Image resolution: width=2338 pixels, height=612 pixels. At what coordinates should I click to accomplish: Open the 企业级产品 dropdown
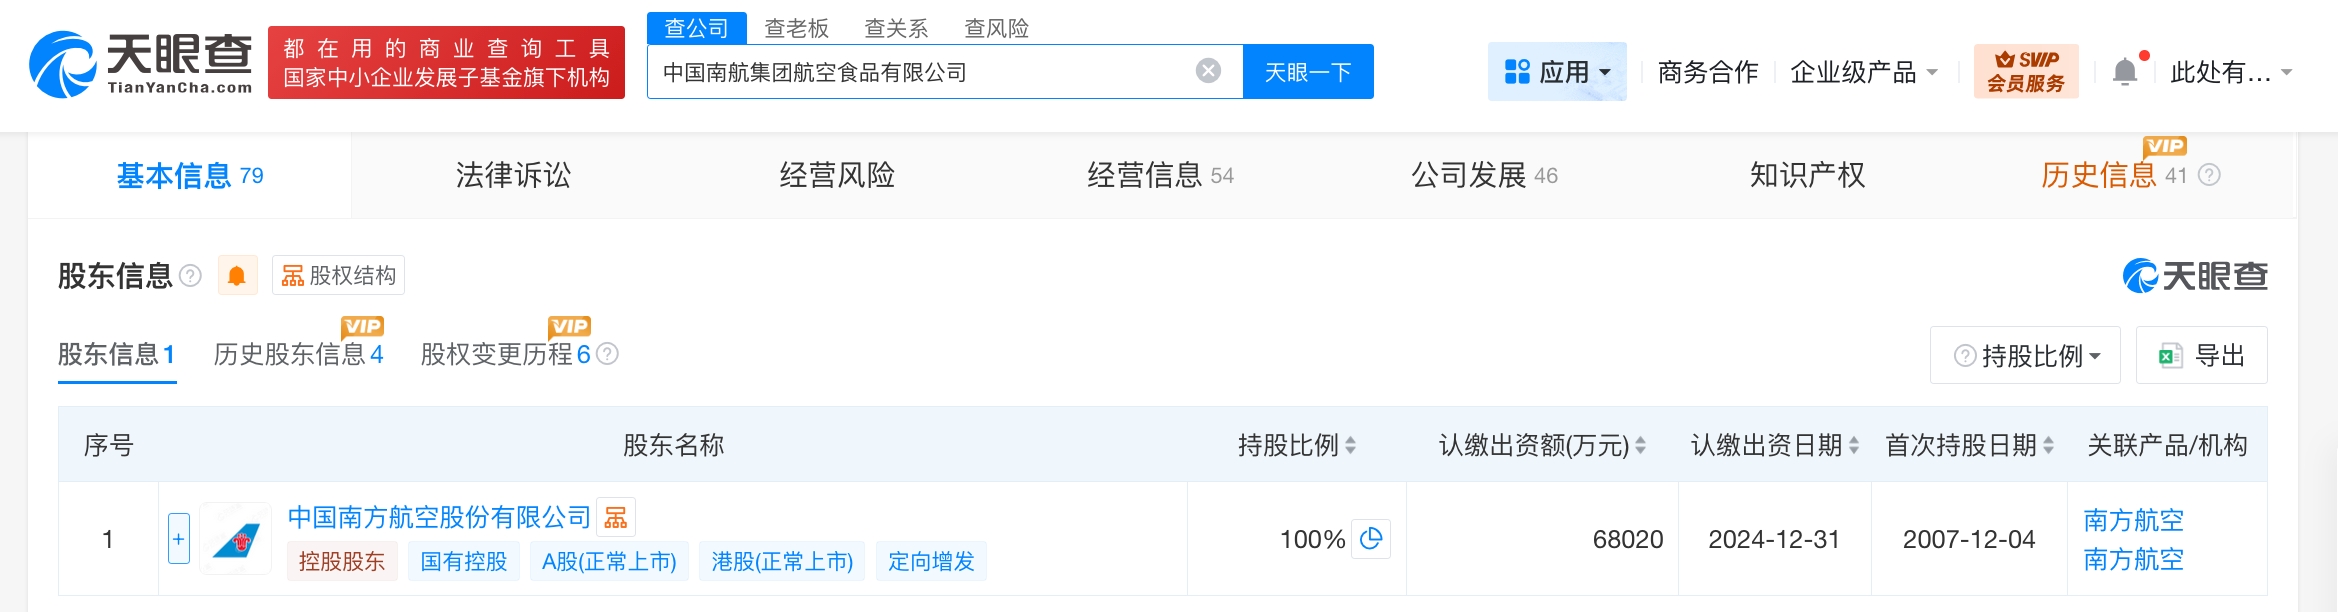pyautogui.click(x=1863, y=72)
